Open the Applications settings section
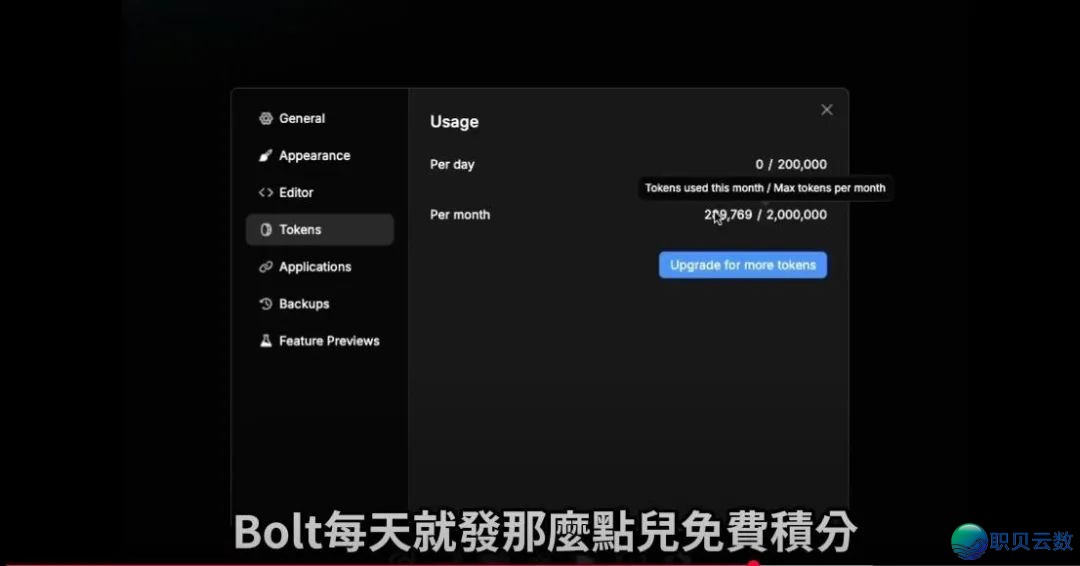This screenshot has width=1080, height=566. [x=320, y=266]
